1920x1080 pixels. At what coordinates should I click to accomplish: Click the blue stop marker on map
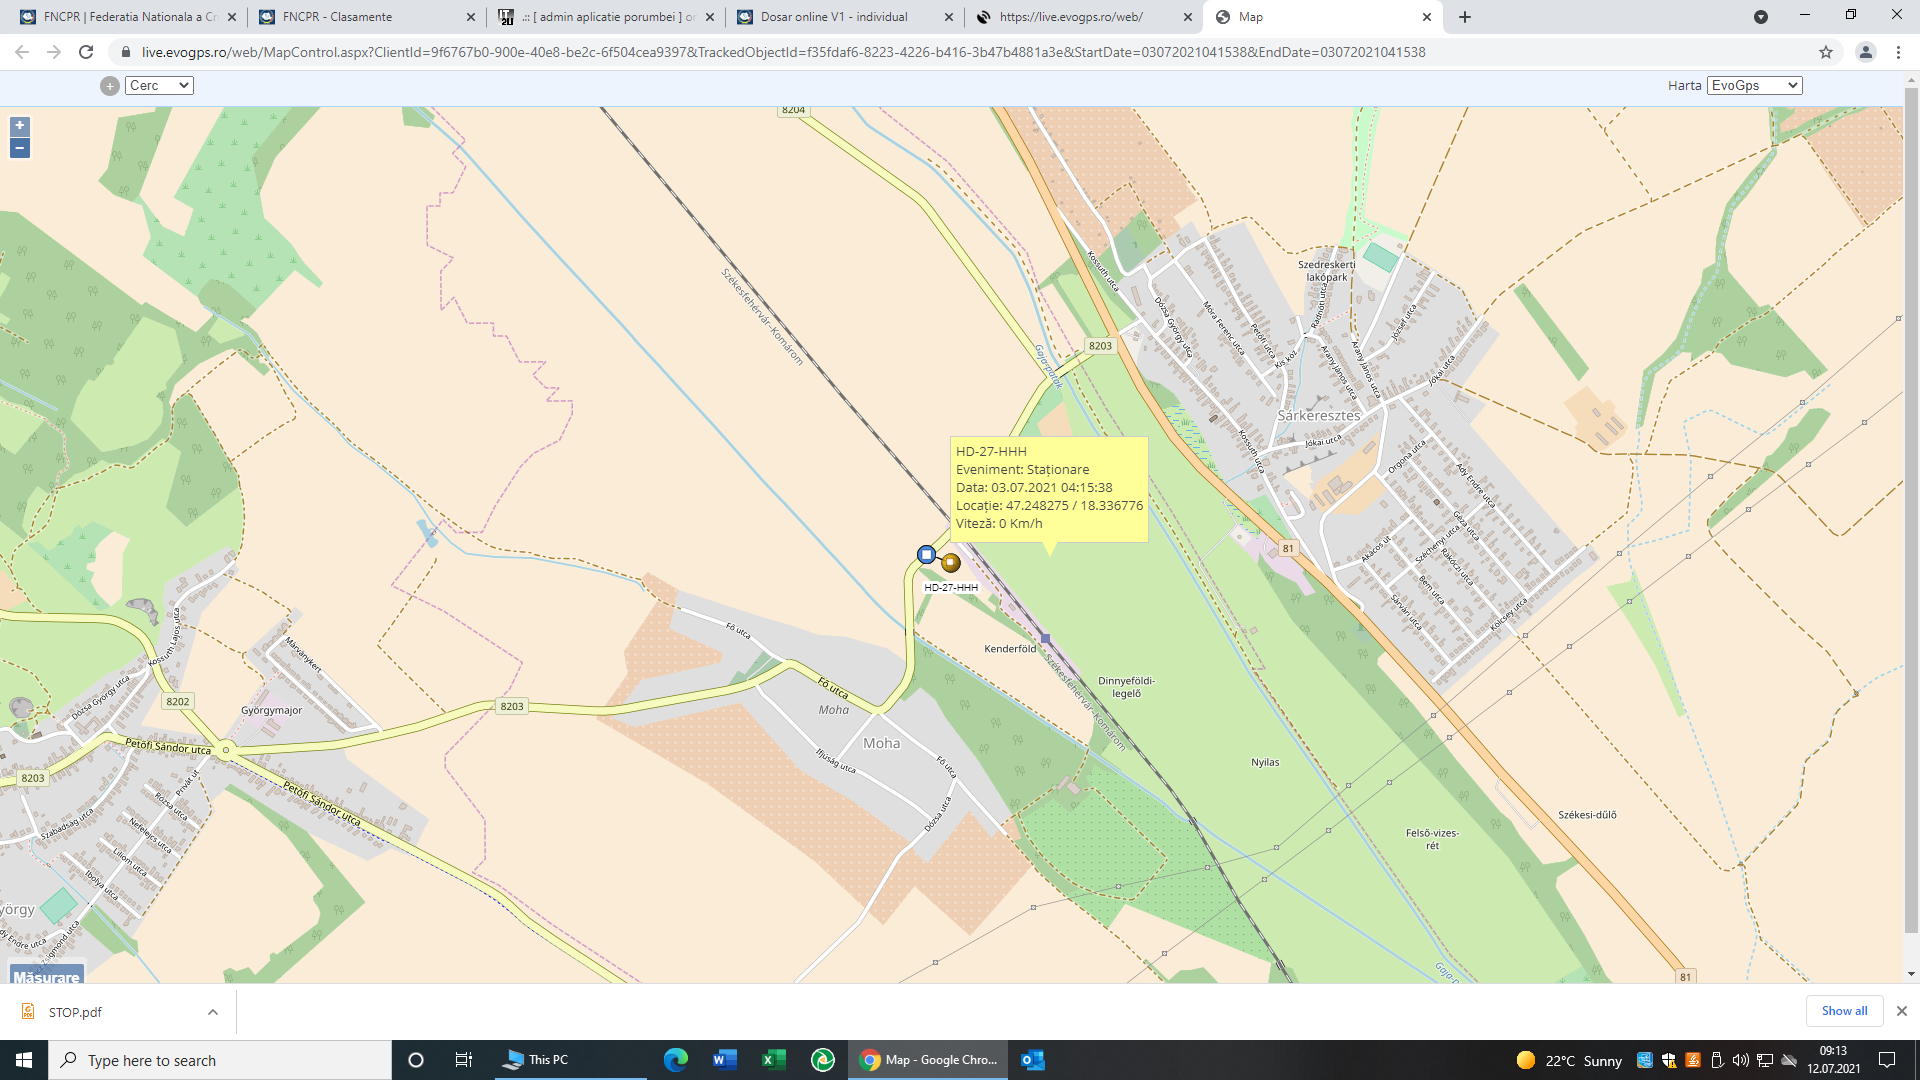[x=926, y=554]
